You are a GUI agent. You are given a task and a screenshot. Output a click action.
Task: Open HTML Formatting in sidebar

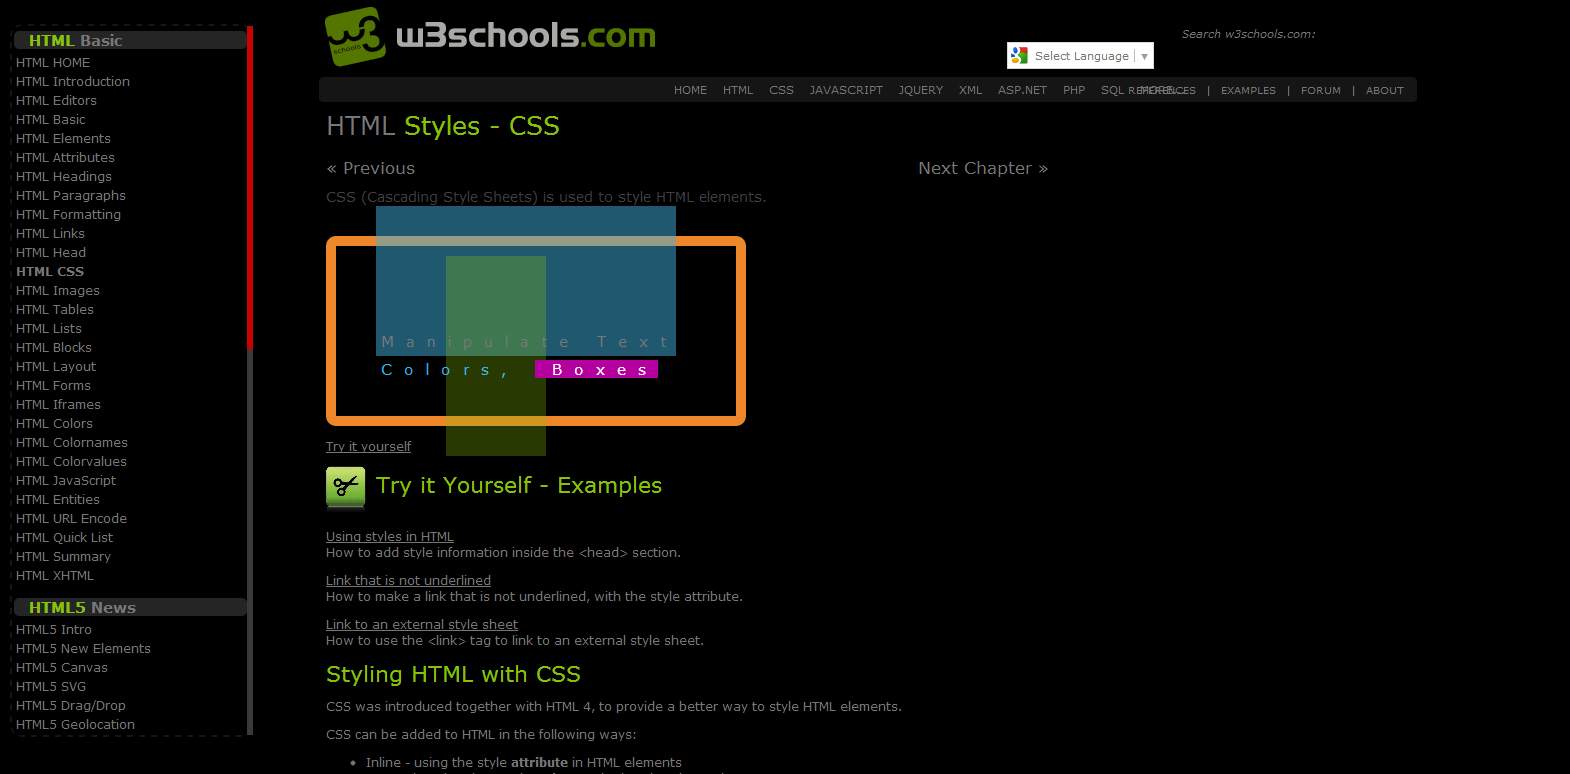pyautogui.click(x=68, y=215)
